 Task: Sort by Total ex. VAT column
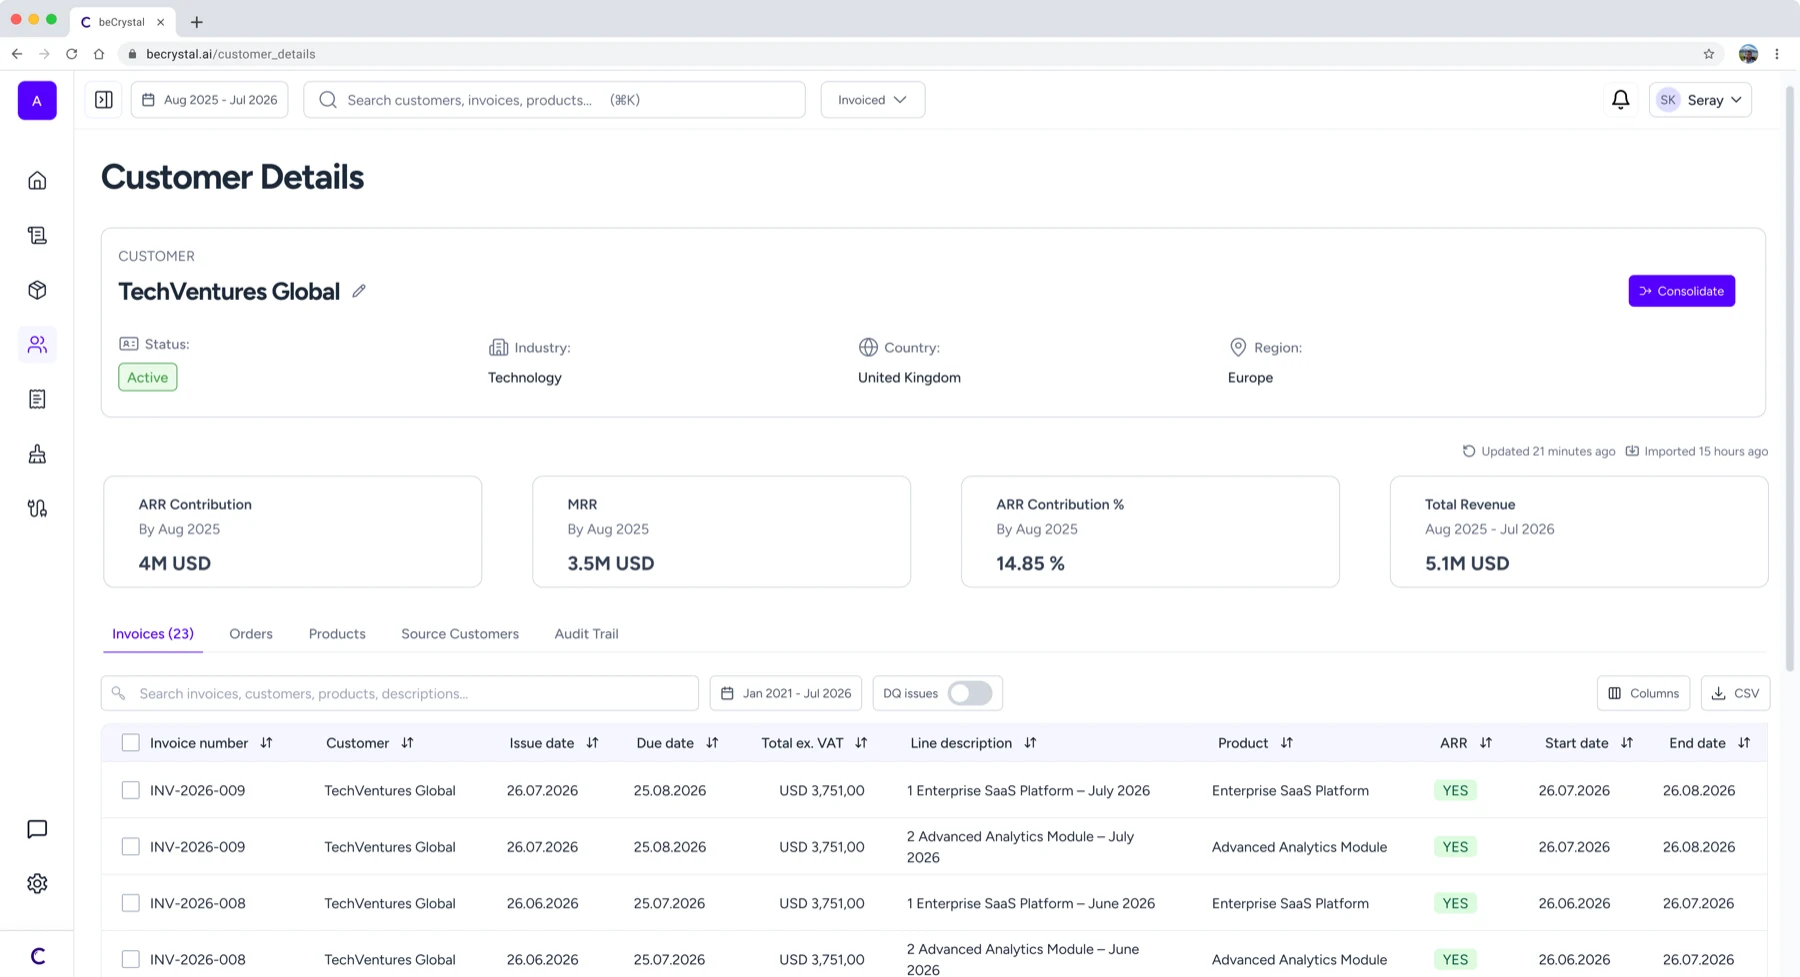(861, 743)
